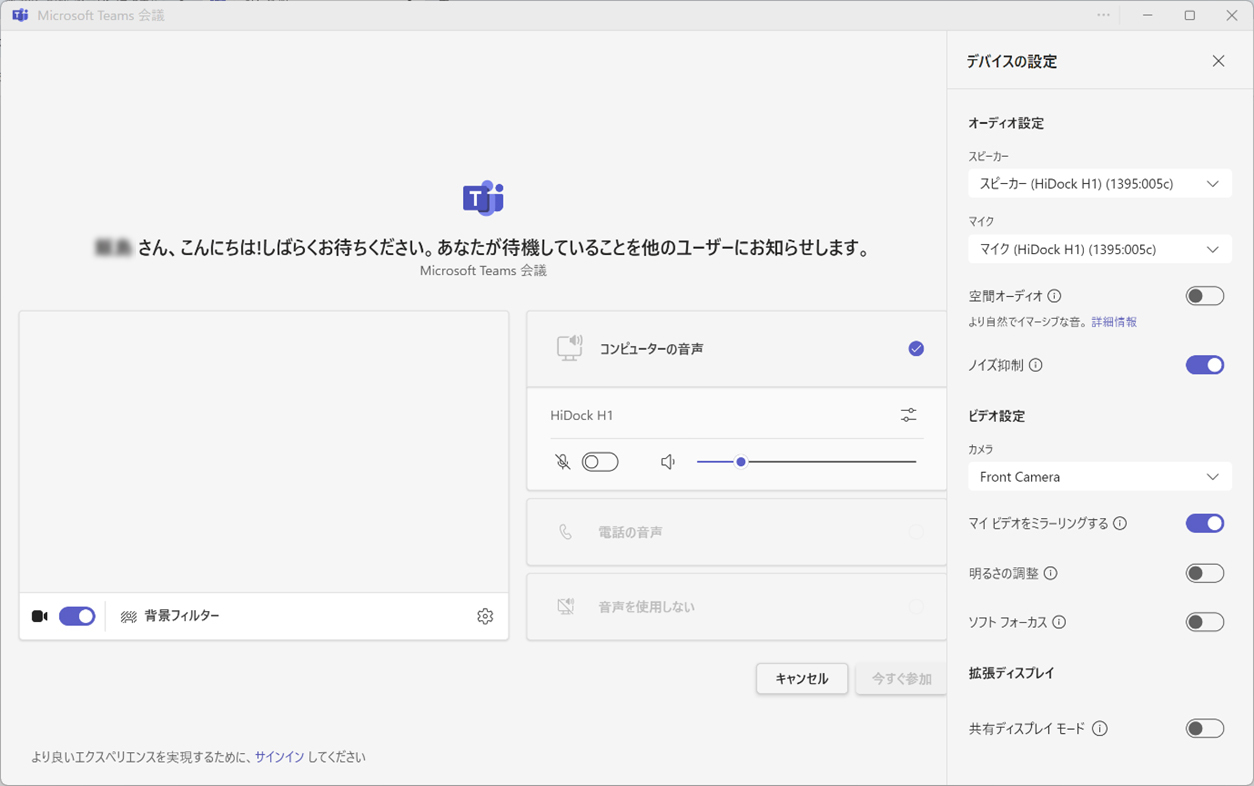Open the マイク device dropdown
Image resolution: width=1254 pixels, height=786 pixels.
(x=1099, y=249)
